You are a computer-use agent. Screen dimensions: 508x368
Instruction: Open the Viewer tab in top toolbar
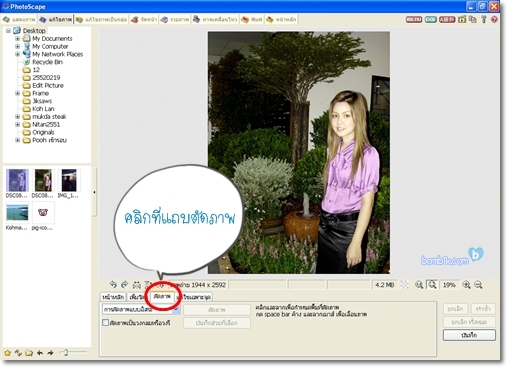click(19, 20)
